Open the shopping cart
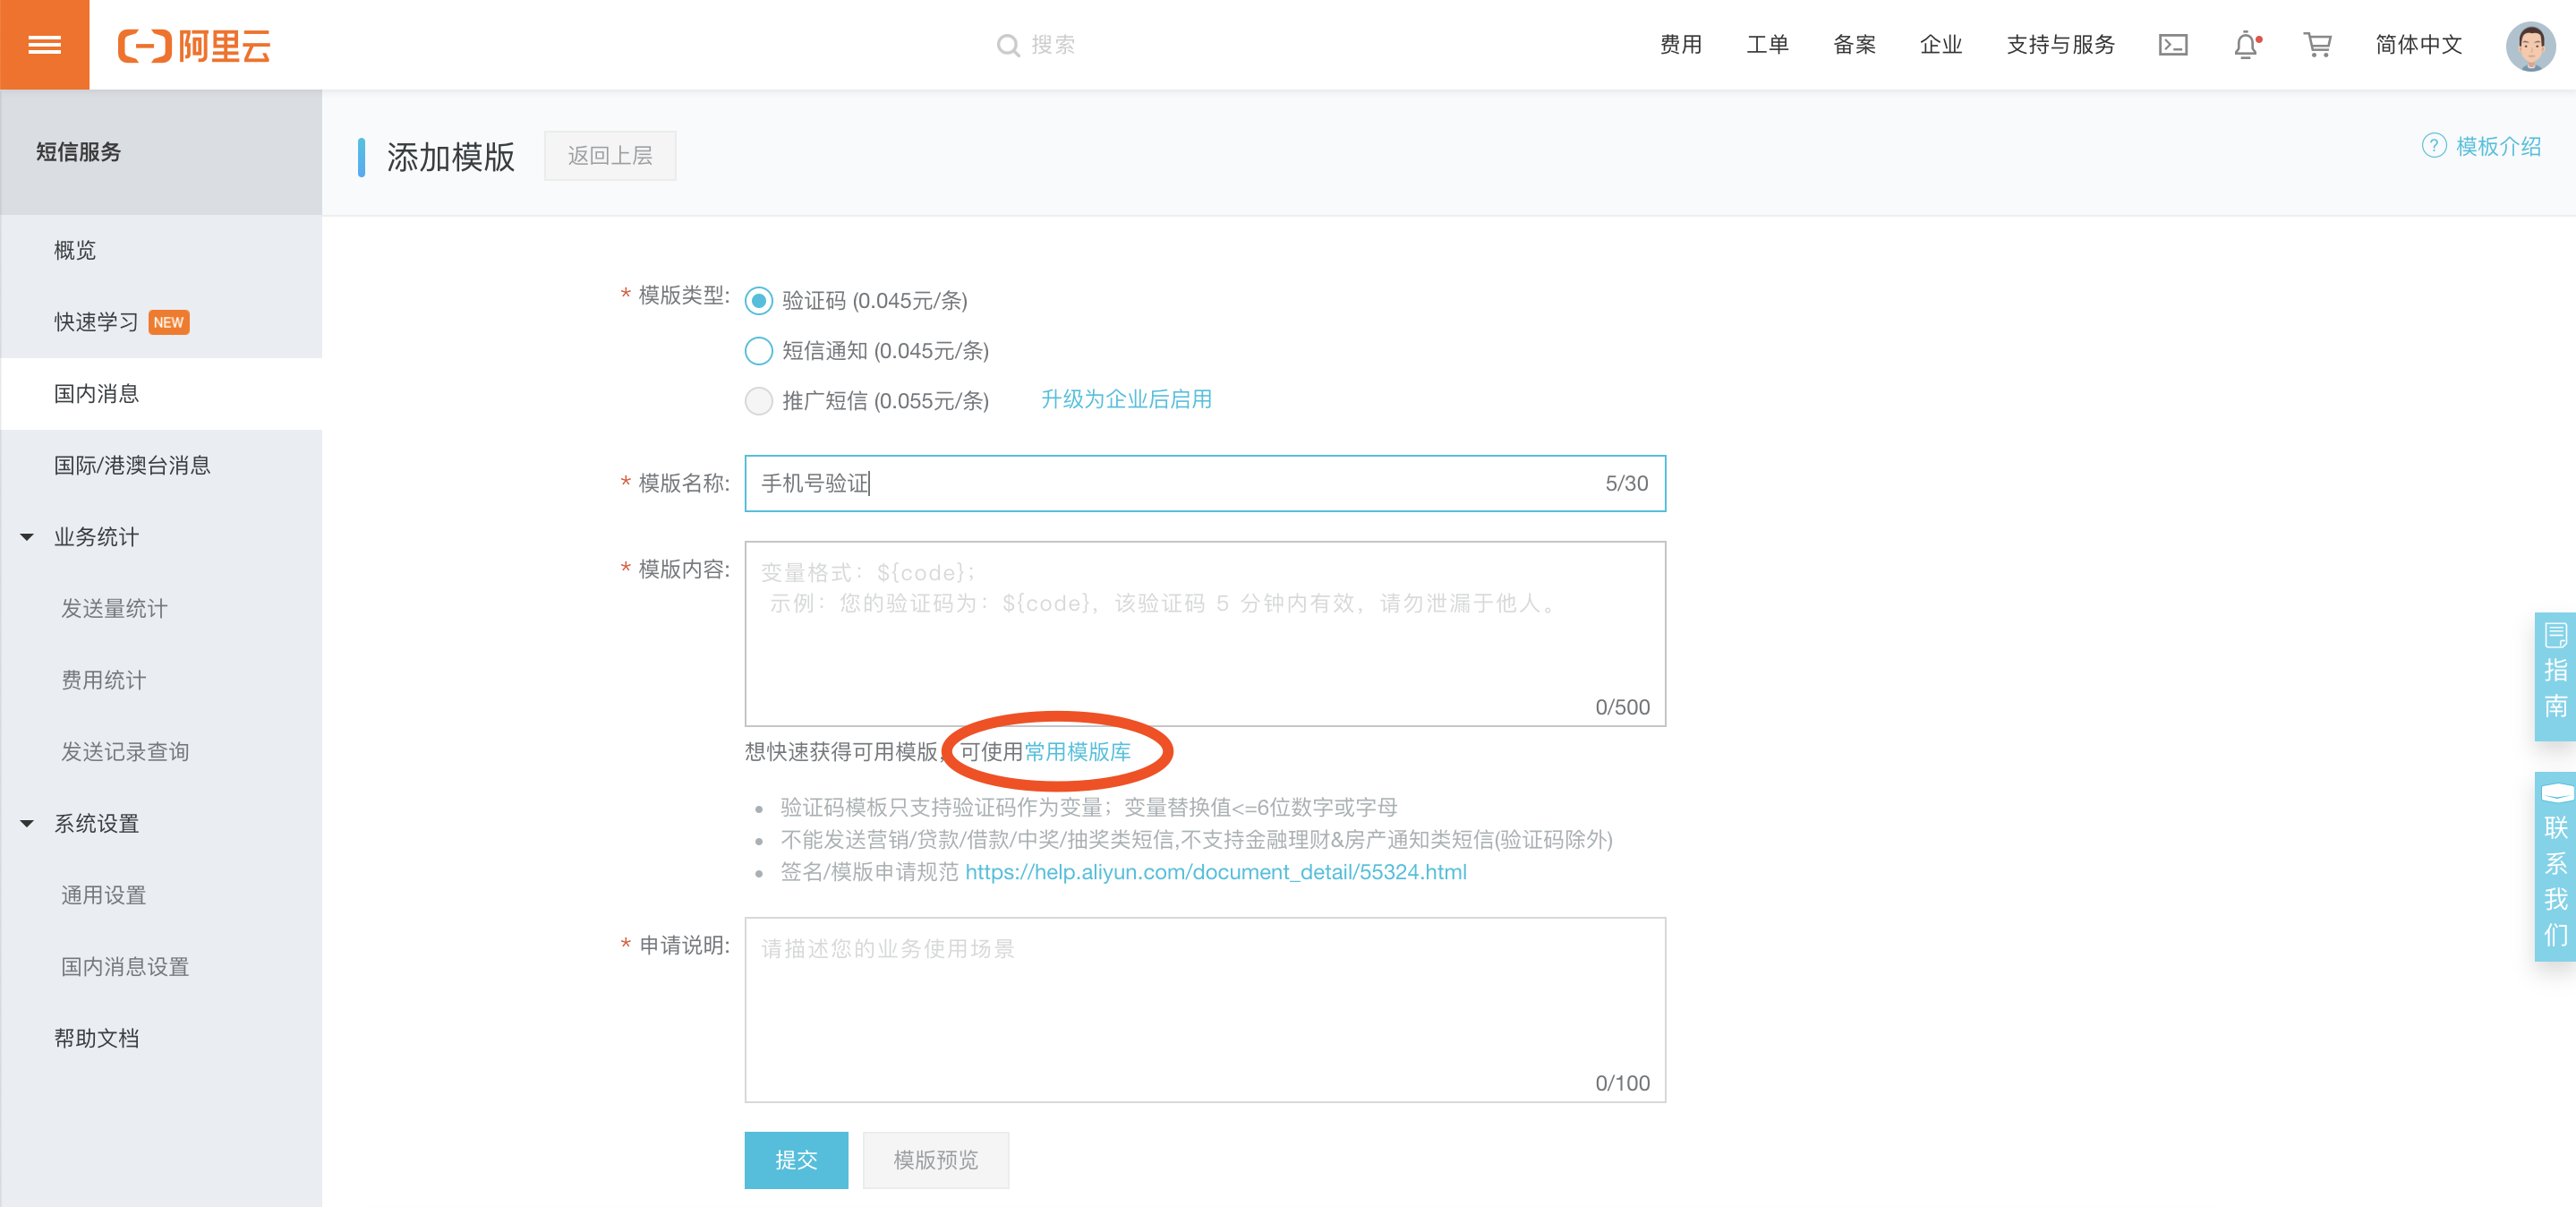 [2317, 45]
